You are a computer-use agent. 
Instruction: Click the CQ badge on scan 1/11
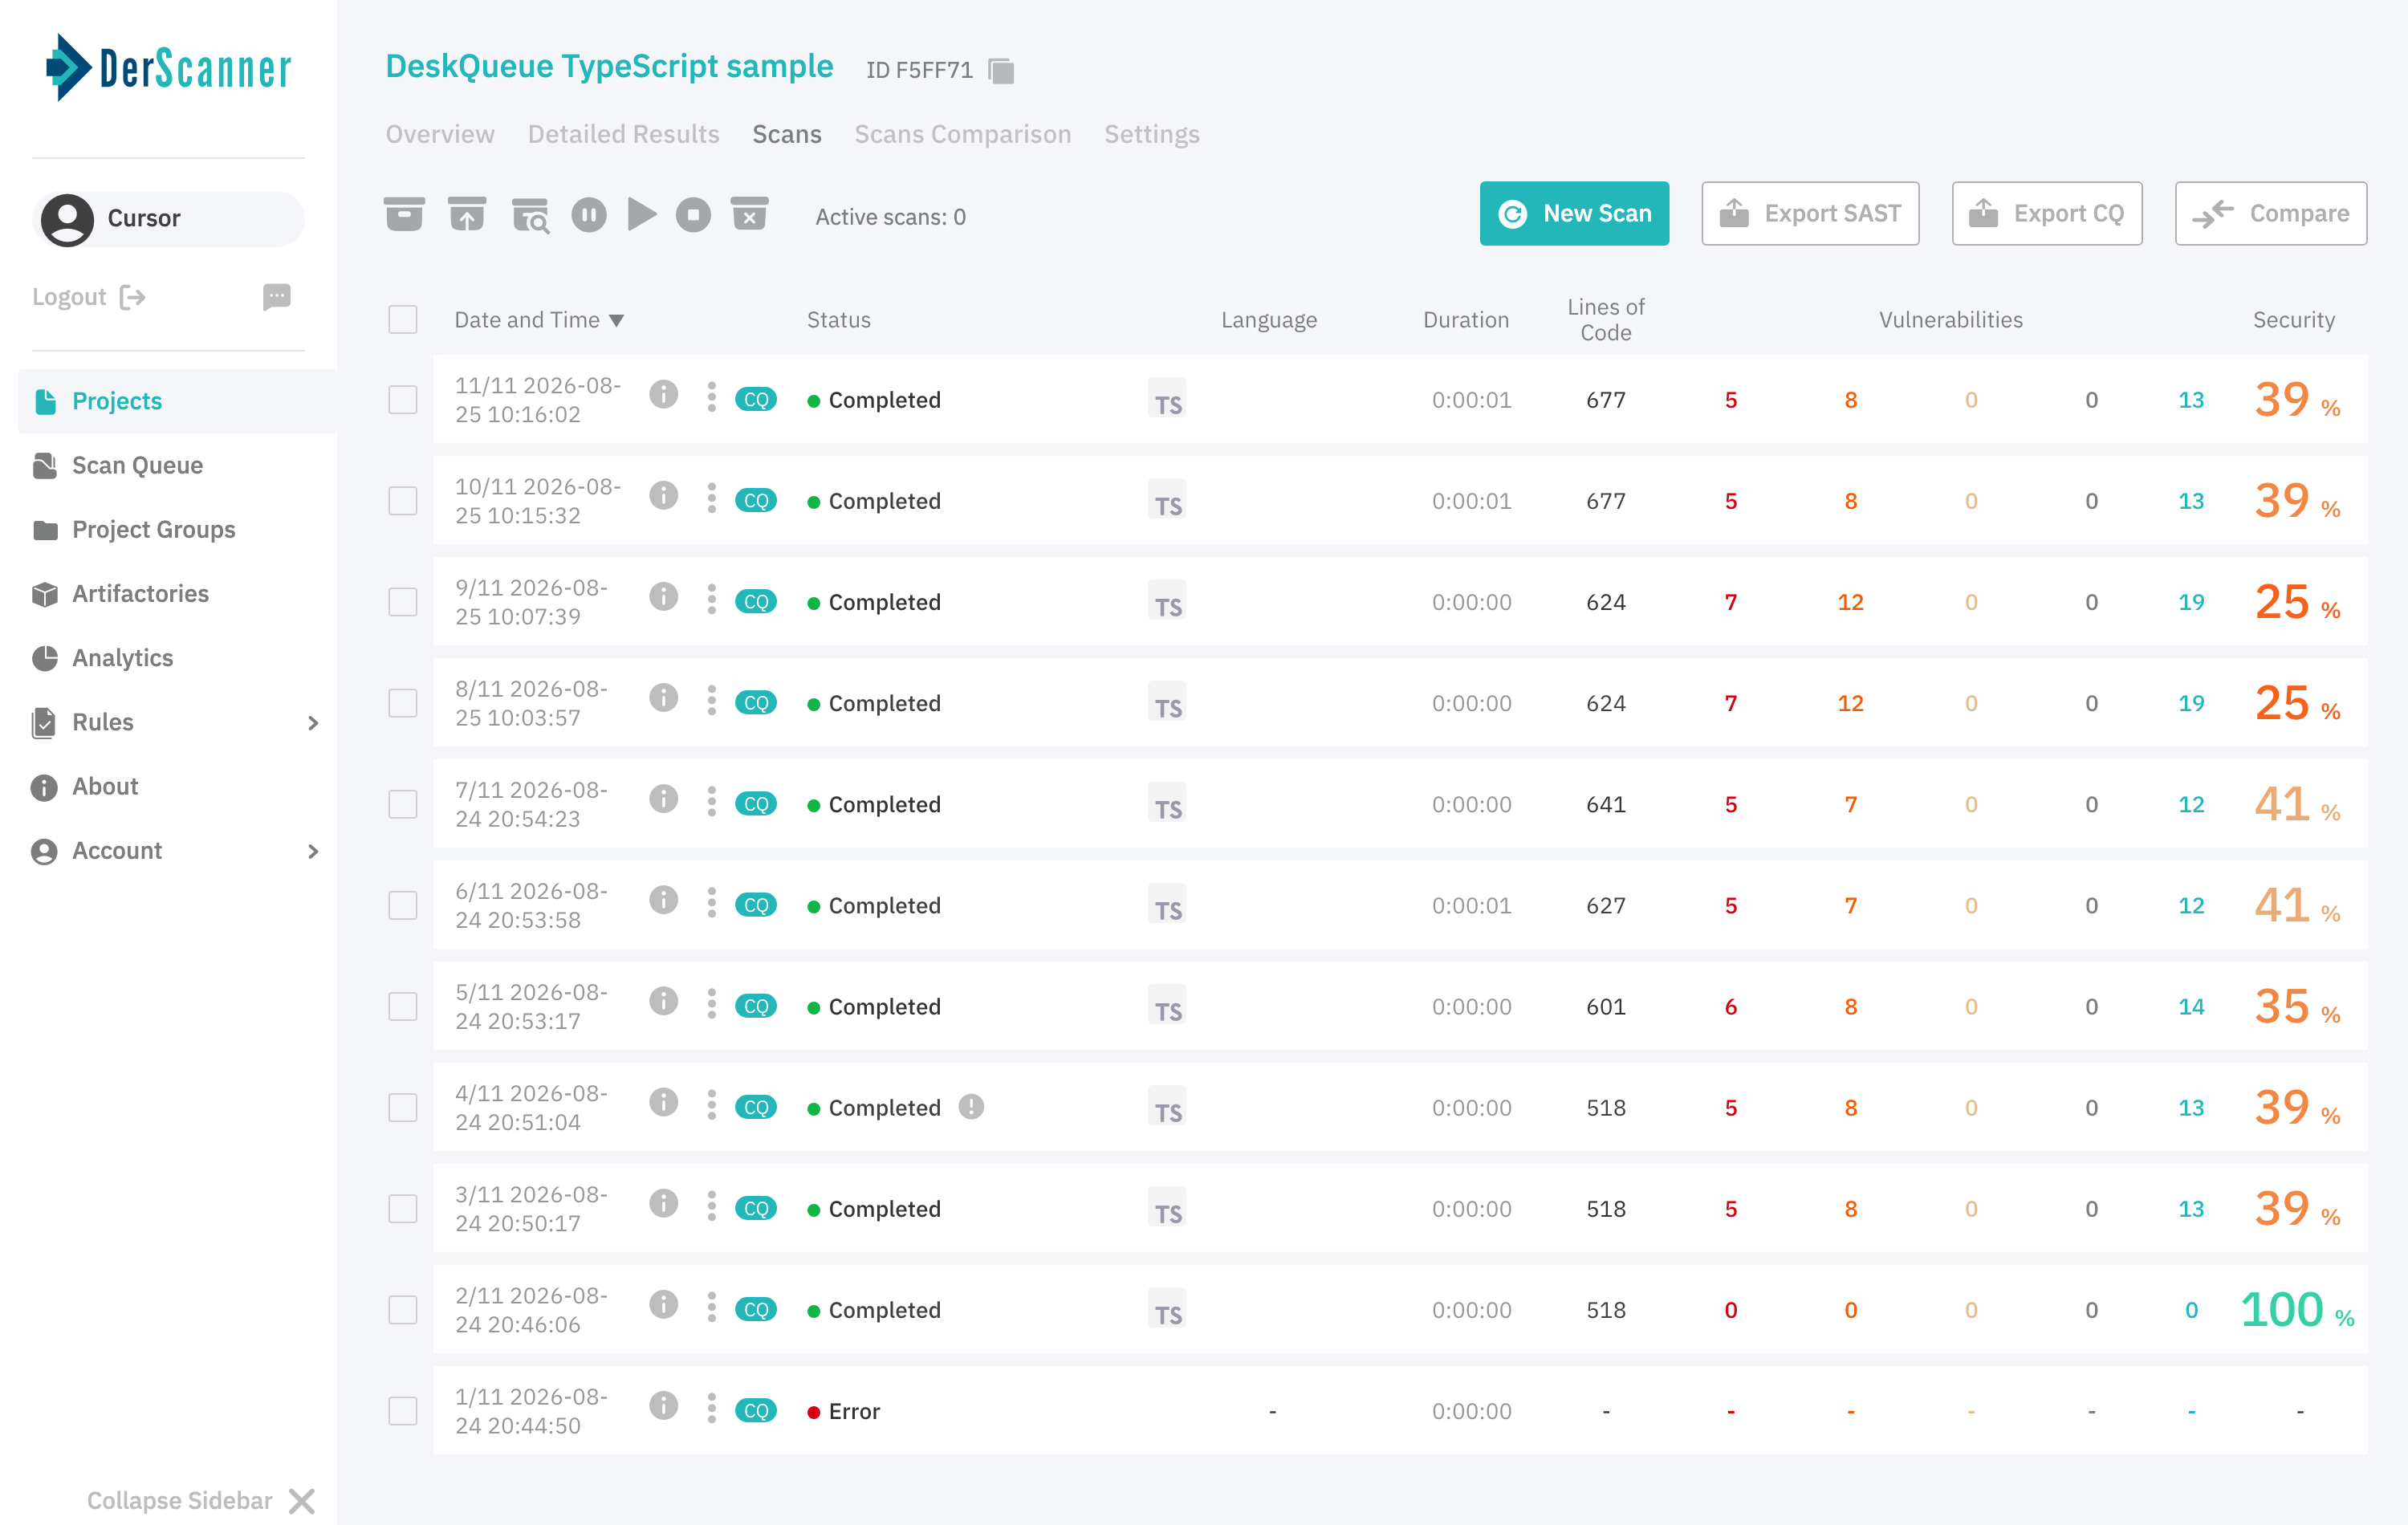click(x=756, y=1411)
